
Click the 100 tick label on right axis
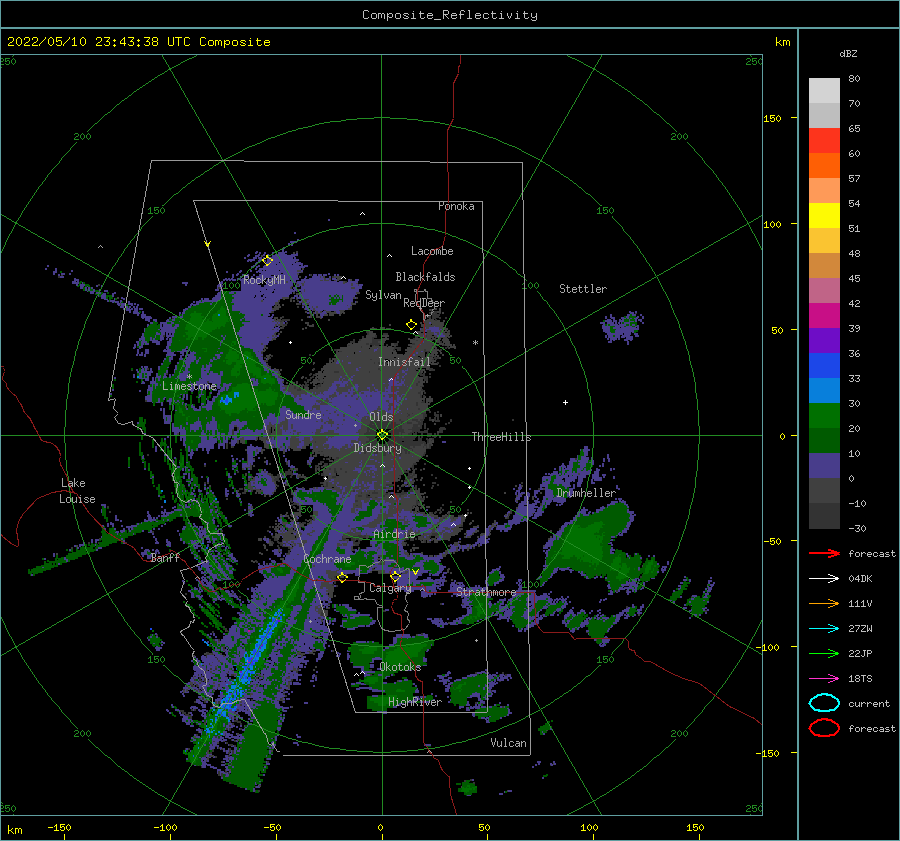pyautogui.click(x=773, y=224)
